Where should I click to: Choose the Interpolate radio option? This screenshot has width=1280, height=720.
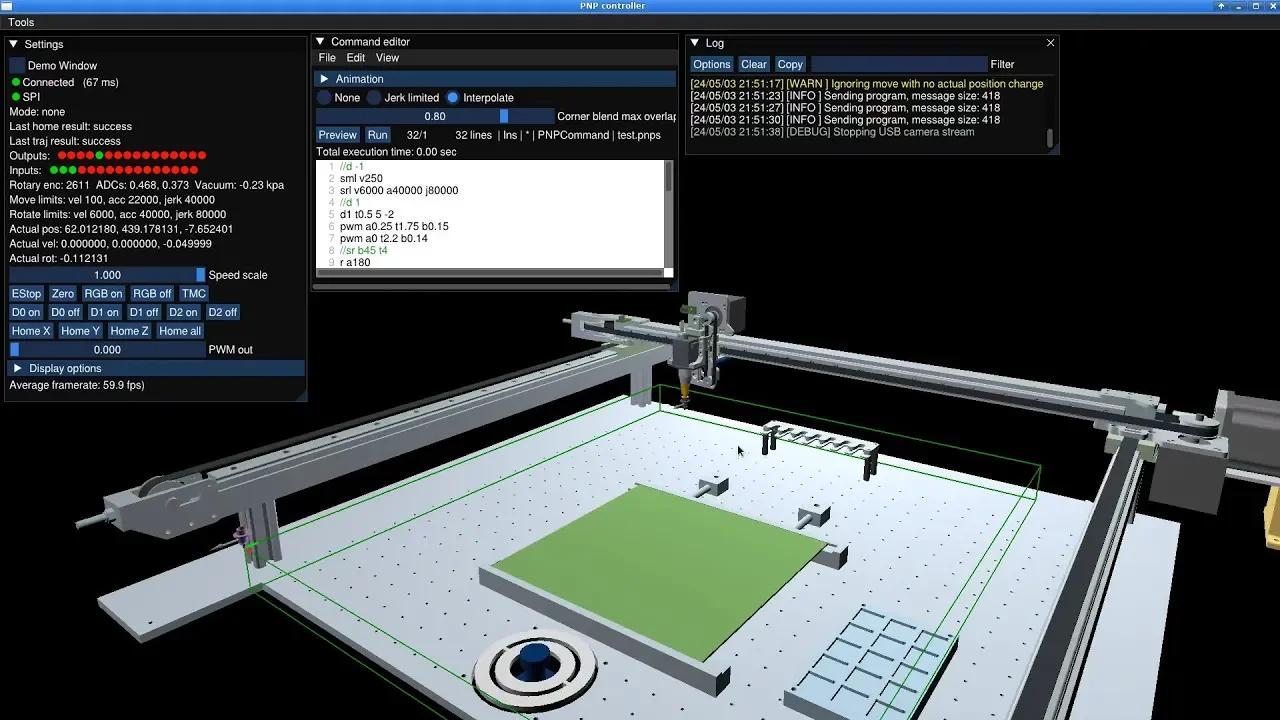[x=453, y=98]
